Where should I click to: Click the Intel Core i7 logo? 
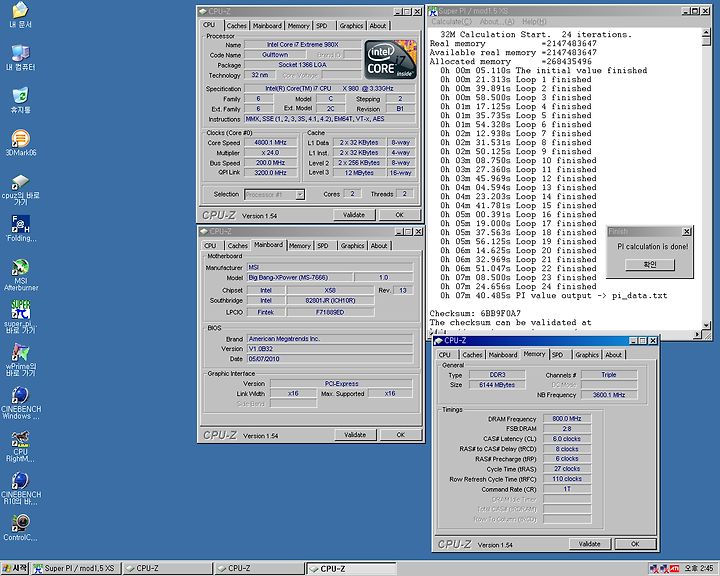pos(390,59)
